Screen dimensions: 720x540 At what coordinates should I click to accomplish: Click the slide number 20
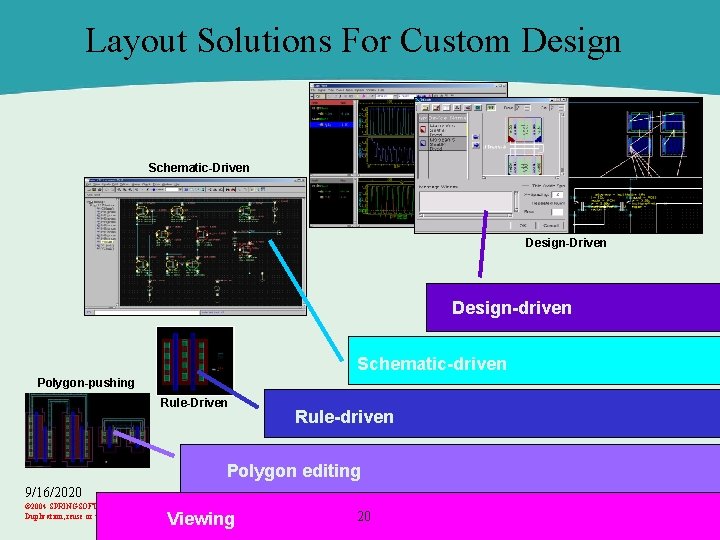[x=364, y=516]
